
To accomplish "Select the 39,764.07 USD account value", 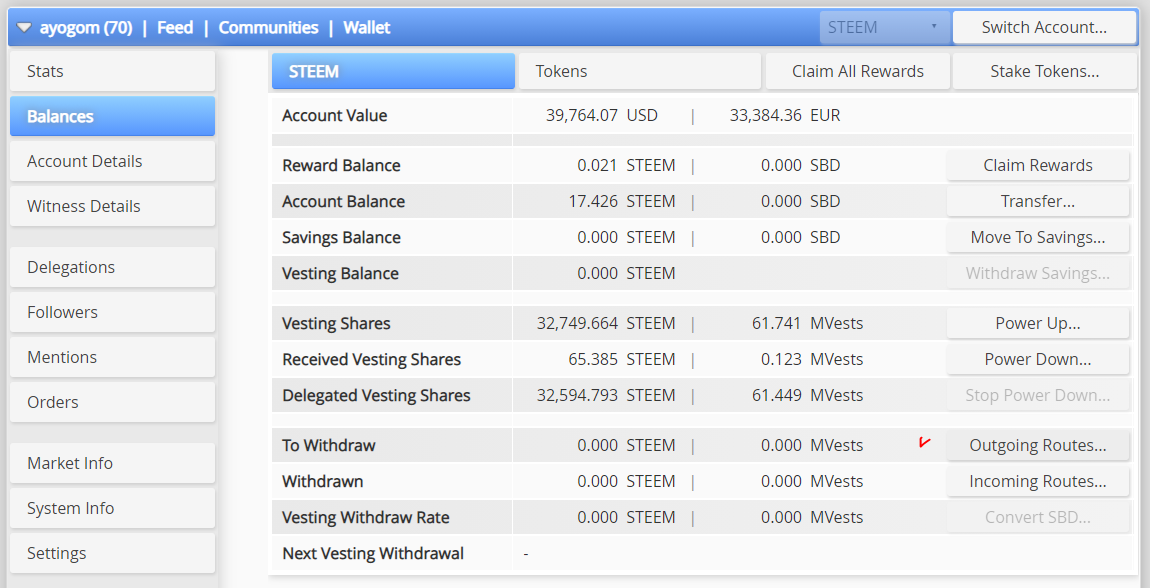I will [x=601, y=115].
